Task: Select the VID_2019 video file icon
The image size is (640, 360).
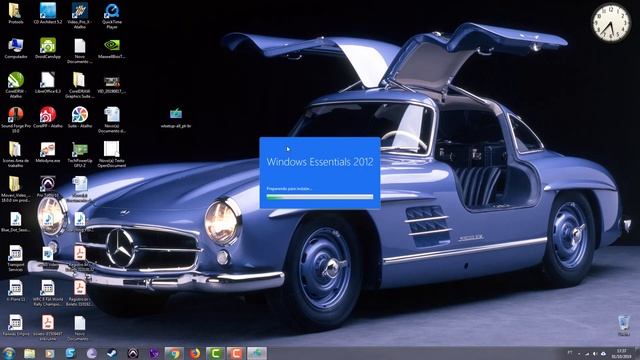Action: (111, 84)
